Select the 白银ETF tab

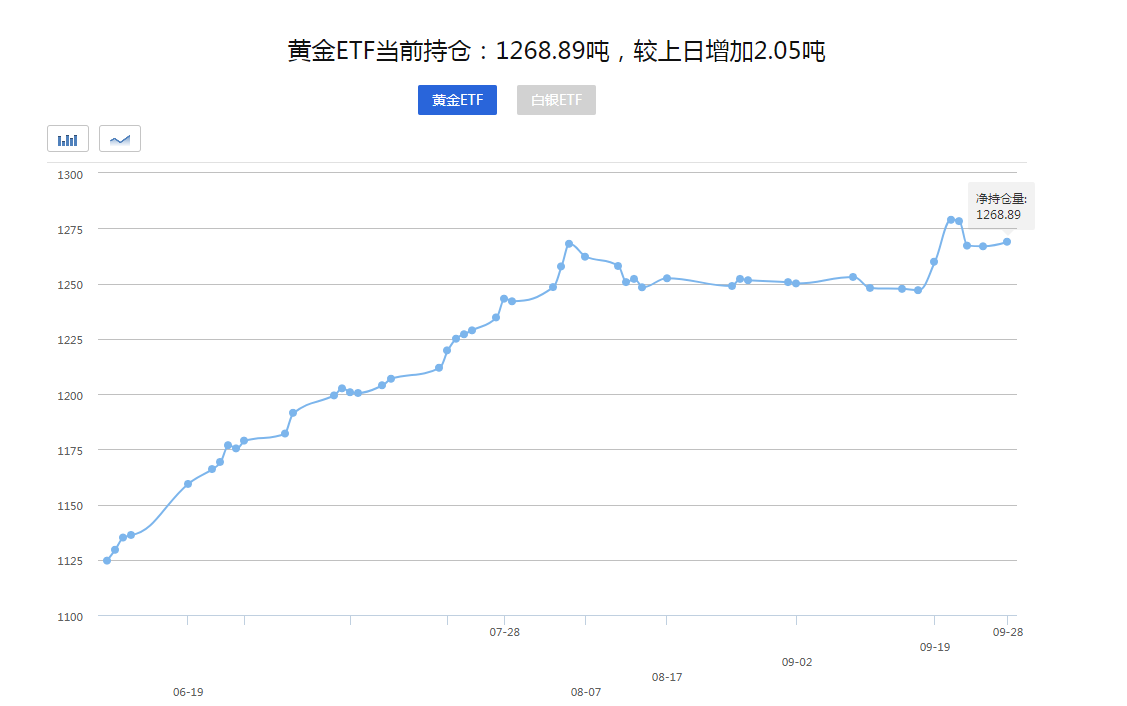[556, 100]
